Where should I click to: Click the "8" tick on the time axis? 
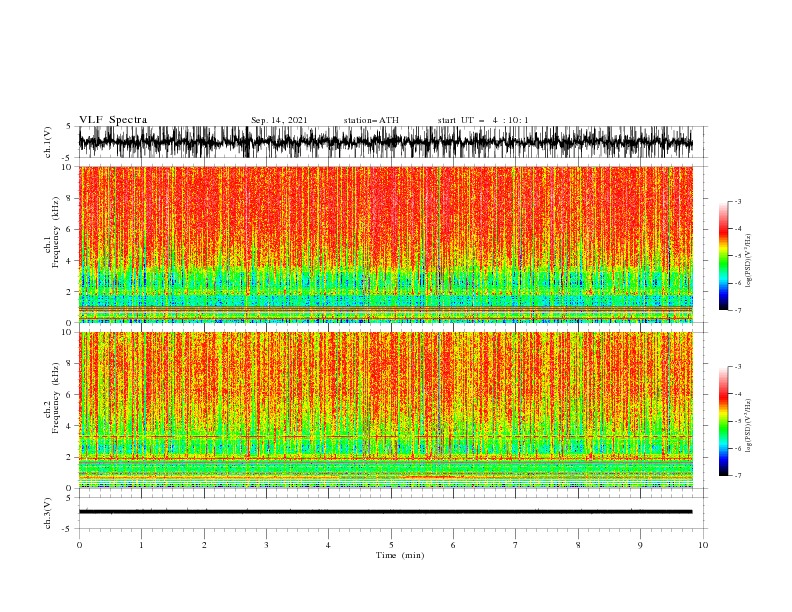click(x=578, y=545)
